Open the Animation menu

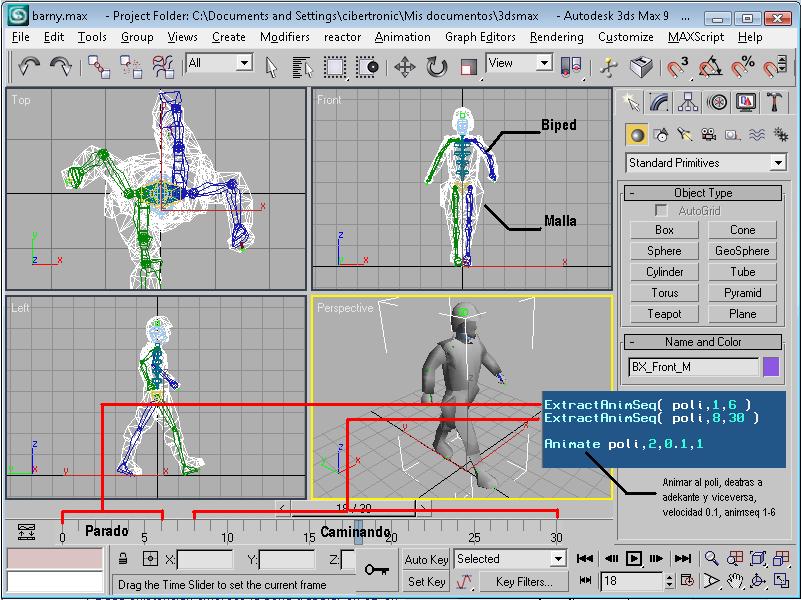tap(403, 37)
